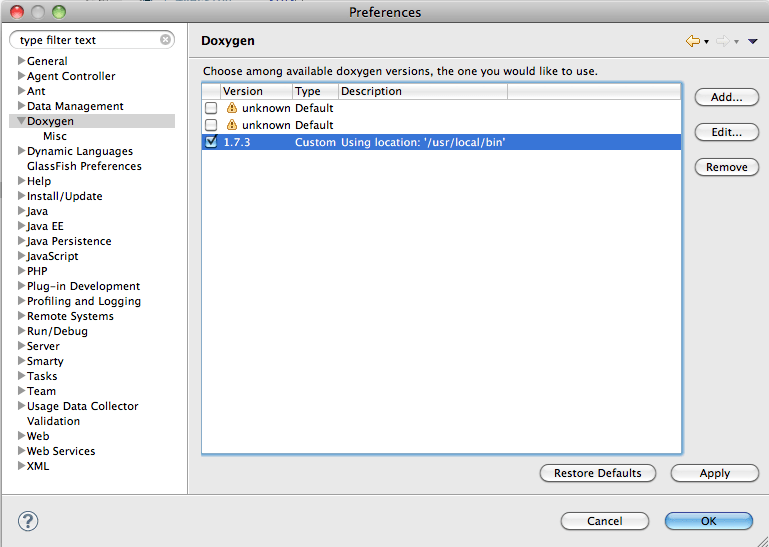Select Java Persistence tree item
Viewport: 769px width, 547px height.
(69, 241)
